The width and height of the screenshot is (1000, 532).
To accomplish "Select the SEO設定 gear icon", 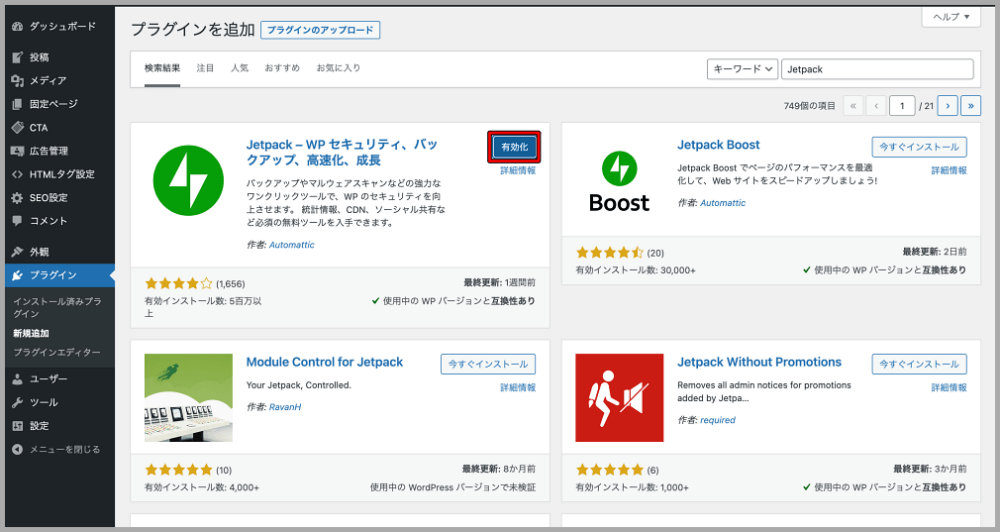I will click(x=17, y=198).
